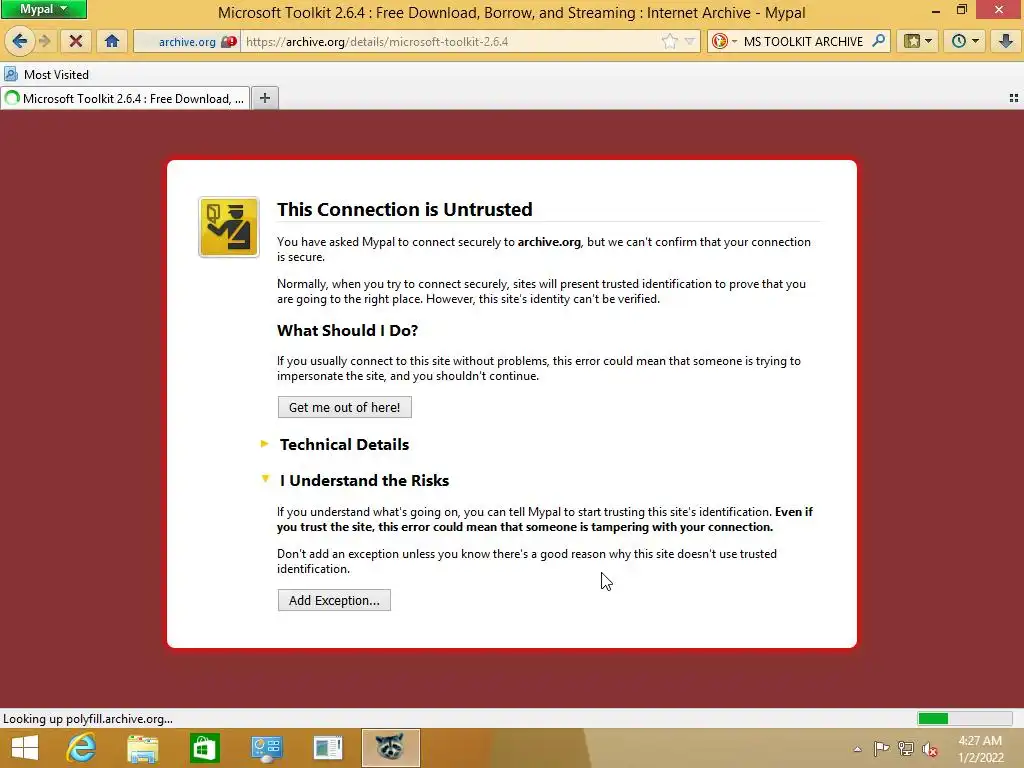Launch Internet Explorer from the taskbar
Image resolution: width=1024 pixels, height=768 pixels.
click(82, 748)
